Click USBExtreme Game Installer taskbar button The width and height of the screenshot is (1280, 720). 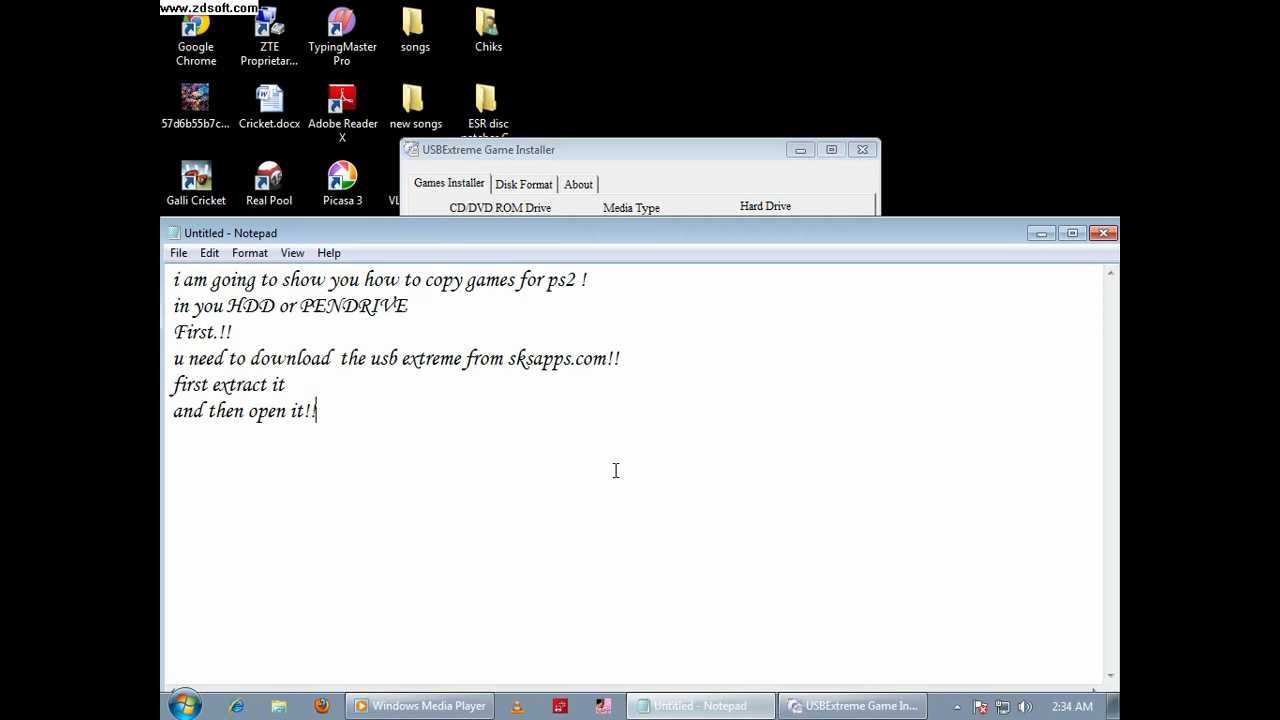point(852,706)
